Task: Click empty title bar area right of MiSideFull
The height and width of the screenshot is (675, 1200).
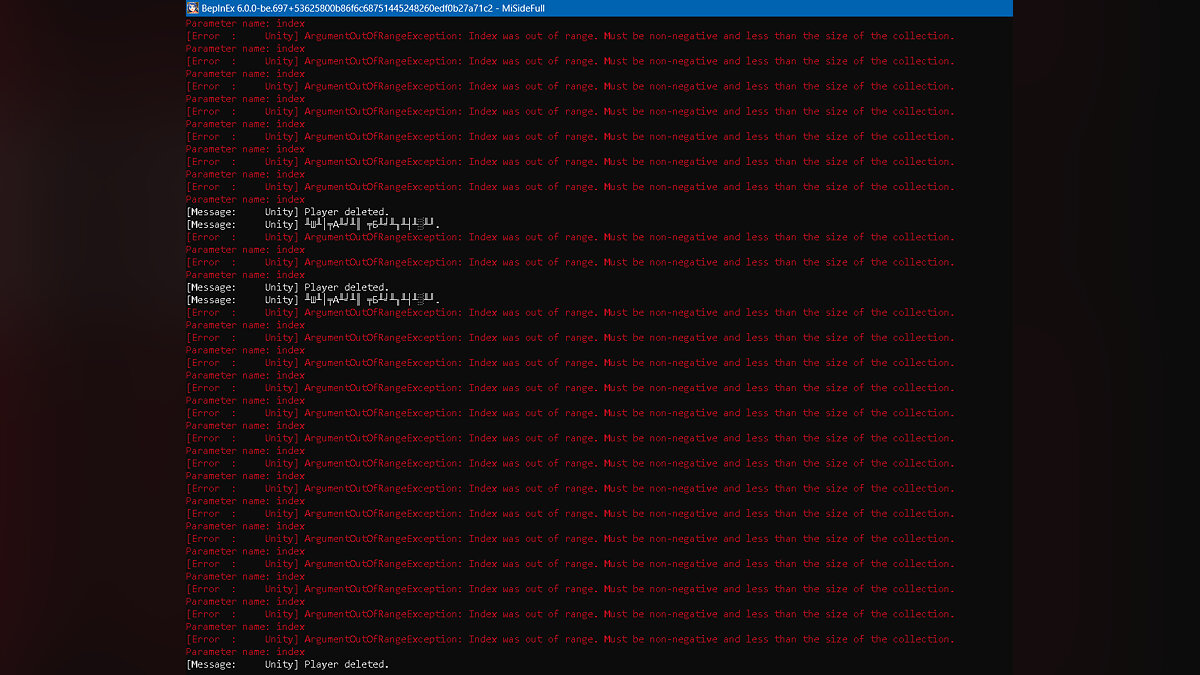Action: tap(780, 8)
